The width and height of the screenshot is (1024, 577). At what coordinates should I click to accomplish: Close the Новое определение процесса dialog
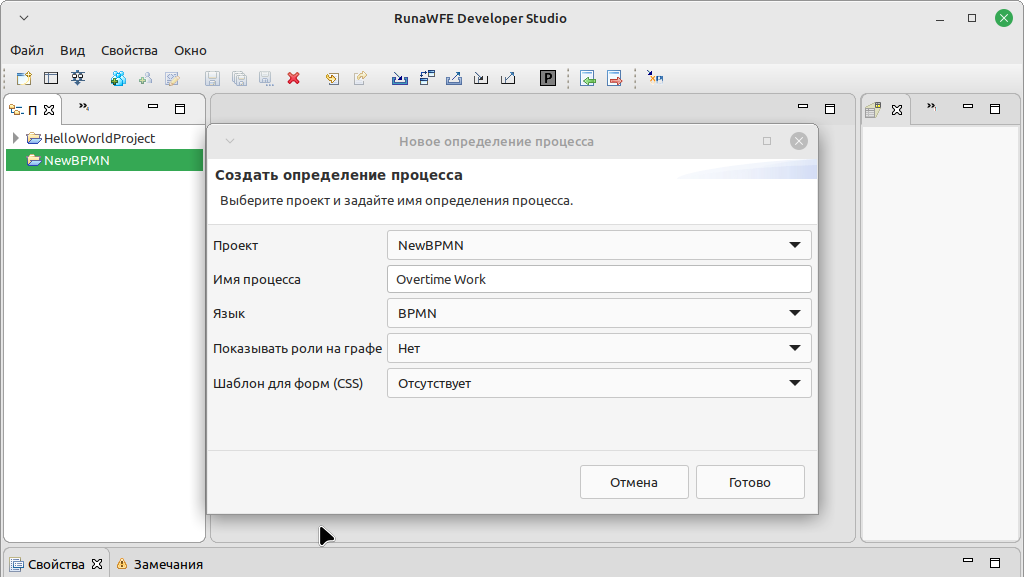point(799,141)
